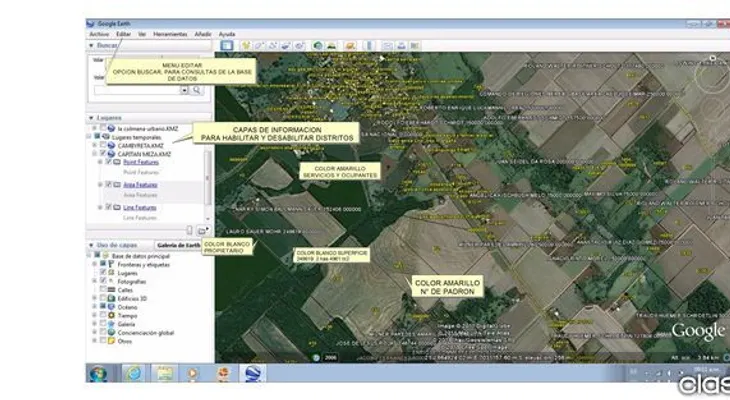Viewport: 730px width, 400px height.
Task: Open the Ayuda menu
Action: coord(227,34)
